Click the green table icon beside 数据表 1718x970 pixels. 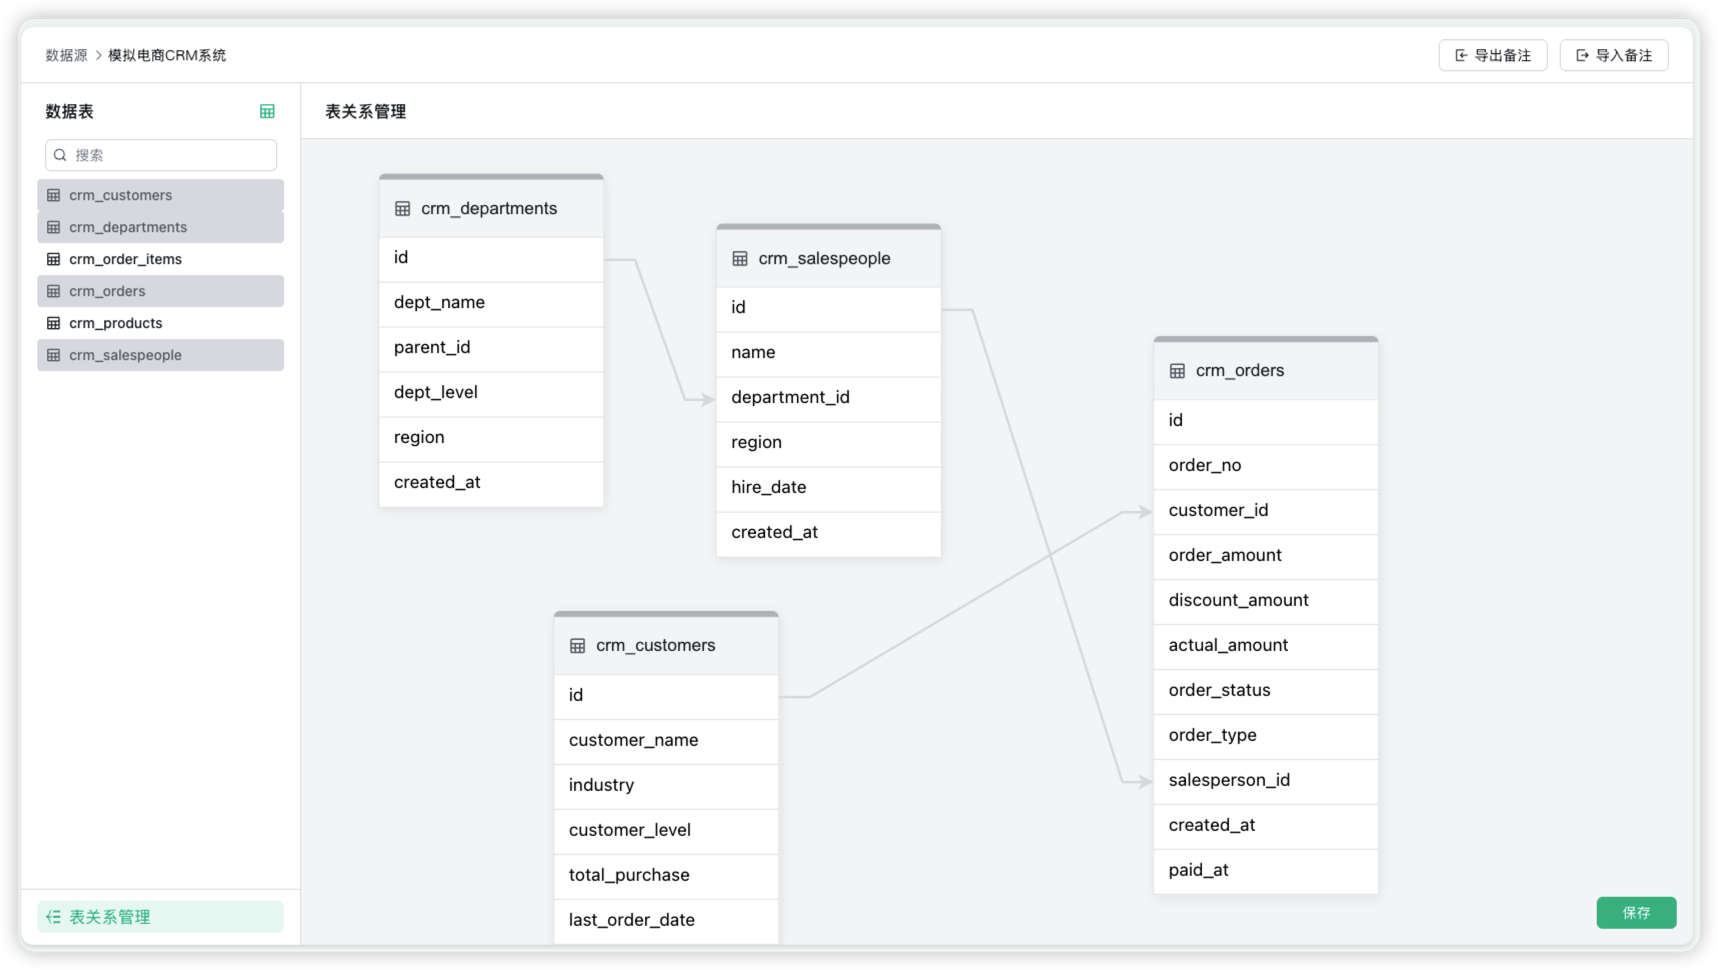pos(267,112)
